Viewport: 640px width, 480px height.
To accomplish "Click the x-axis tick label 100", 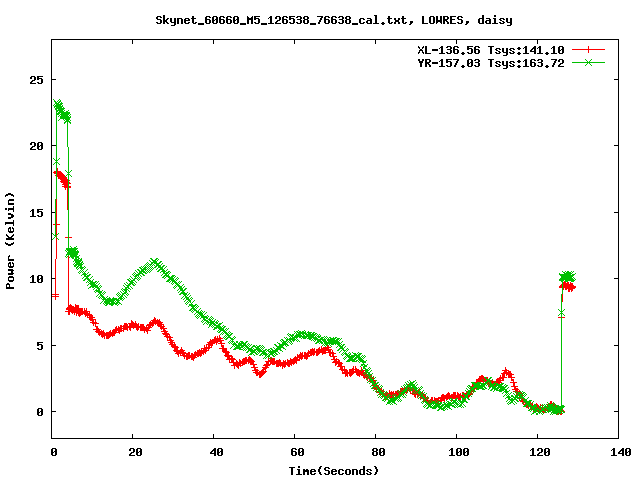I will 459,452.
